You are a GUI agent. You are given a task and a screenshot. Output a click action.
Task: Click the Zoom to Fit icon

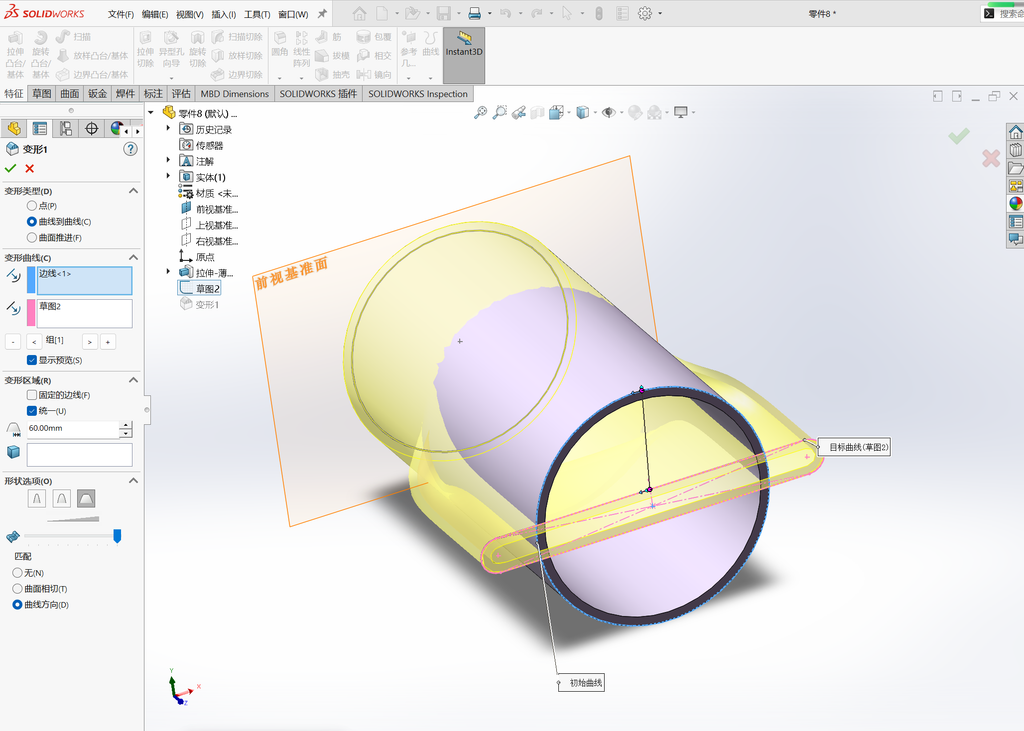tap(480, 112)
